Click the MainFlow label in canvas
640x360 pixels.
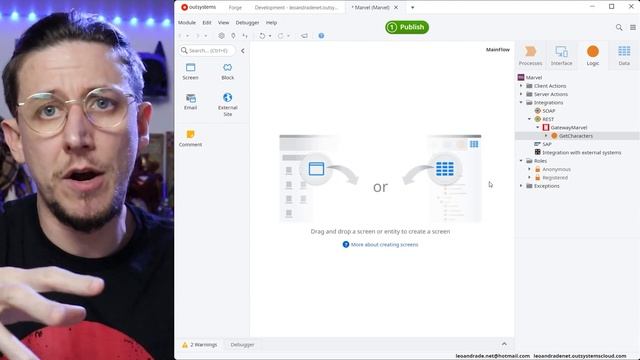coord(498,49)
